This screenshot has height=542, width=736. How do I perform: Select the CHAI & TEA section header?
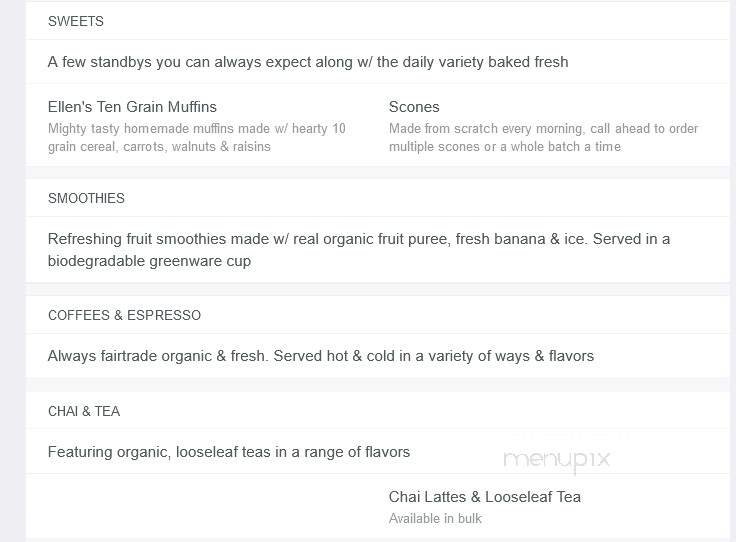[84, 411]
